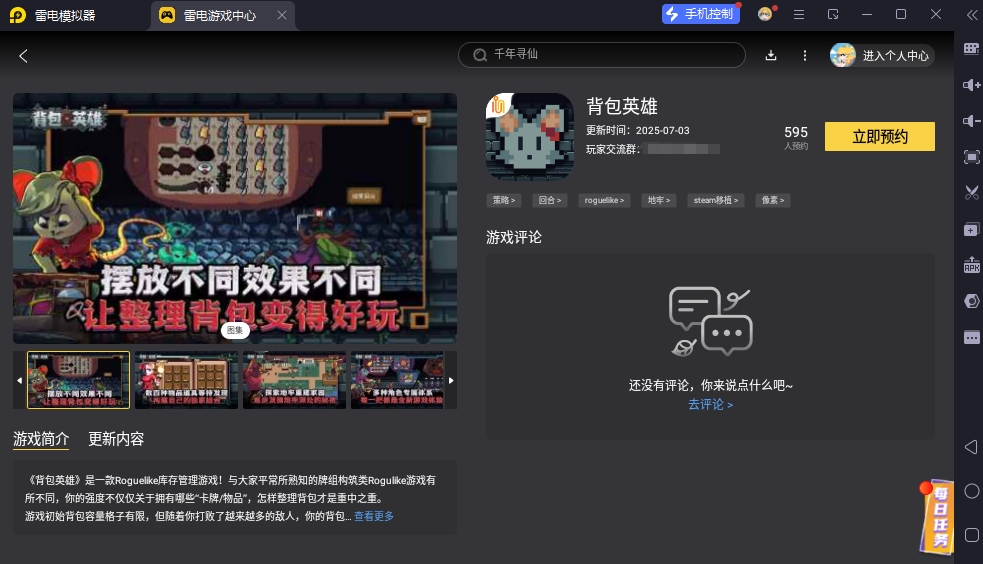Toggle fullscreen via sidebar icon

click(971, 157)
